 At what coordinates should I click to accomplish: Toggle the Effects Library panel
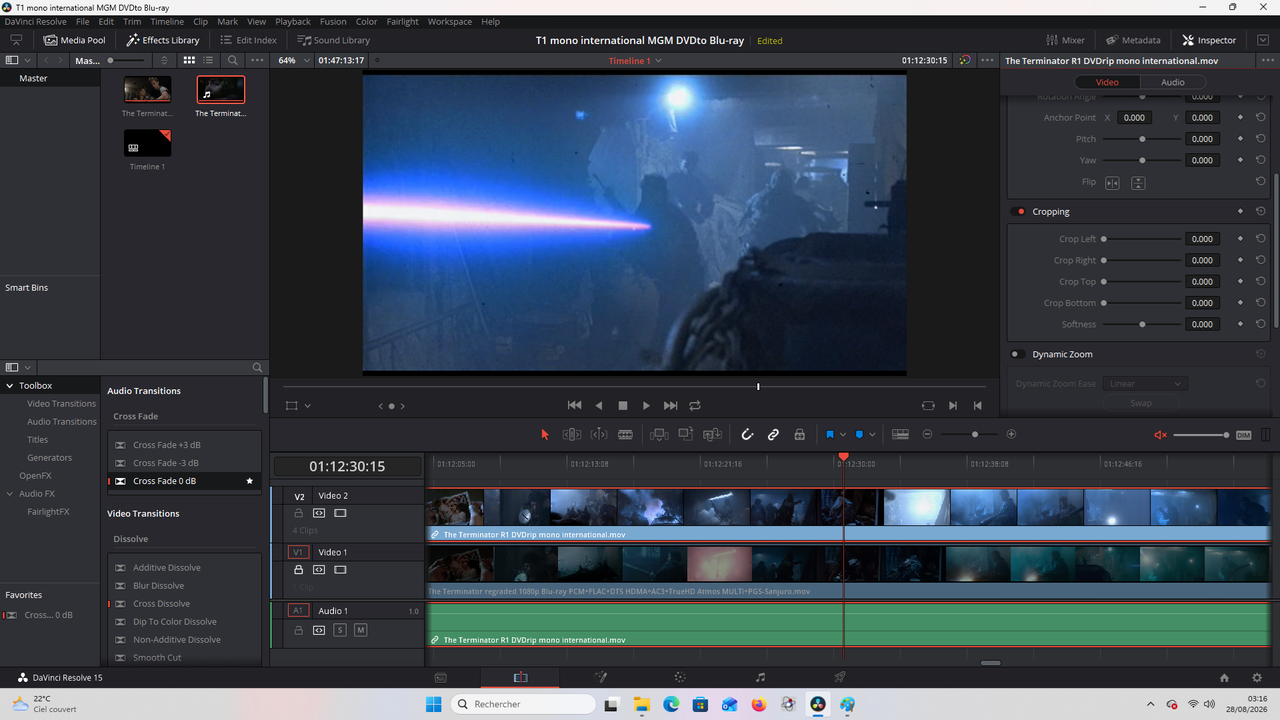point(163,40)
